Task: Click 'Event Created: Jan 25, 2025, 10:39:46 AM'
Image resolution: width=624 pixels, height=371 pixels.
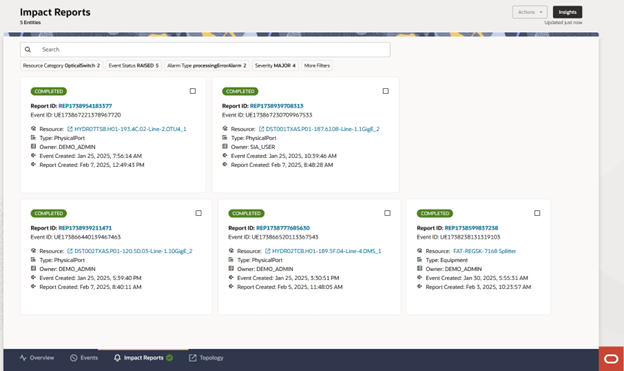Action: click(x=284, y=156)
